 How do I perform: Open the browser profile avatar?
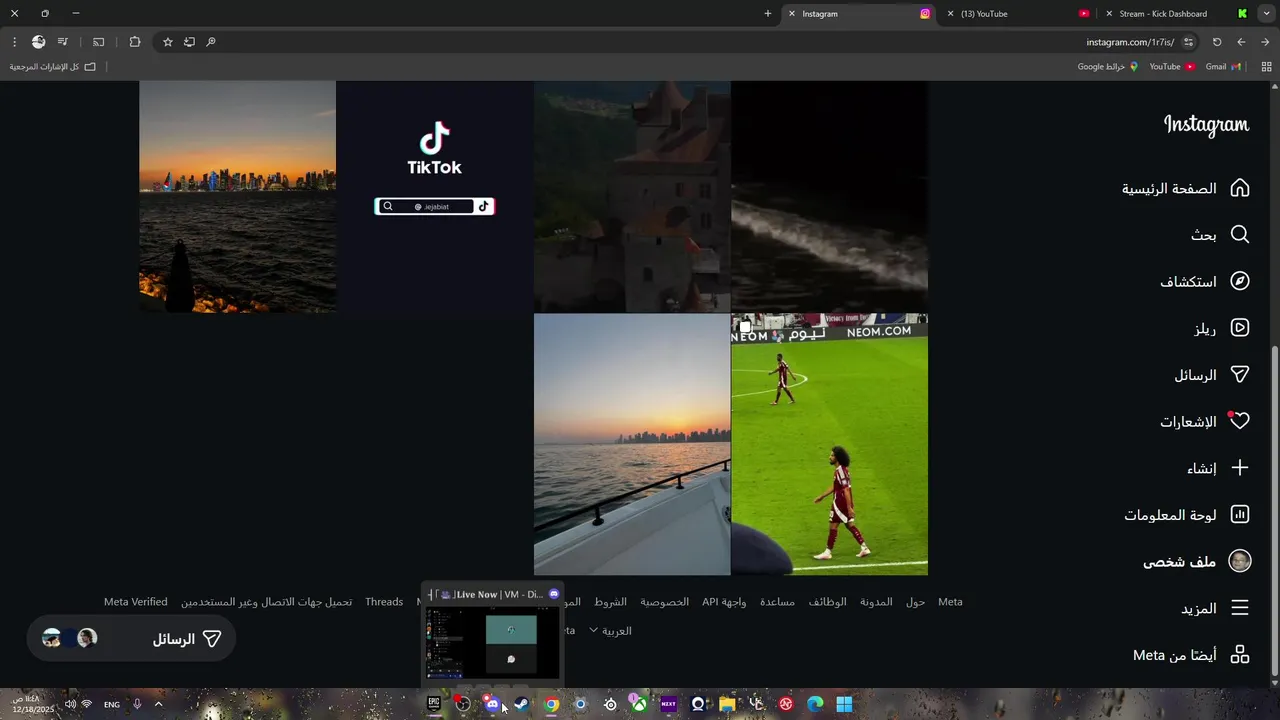tap(38, 42)
